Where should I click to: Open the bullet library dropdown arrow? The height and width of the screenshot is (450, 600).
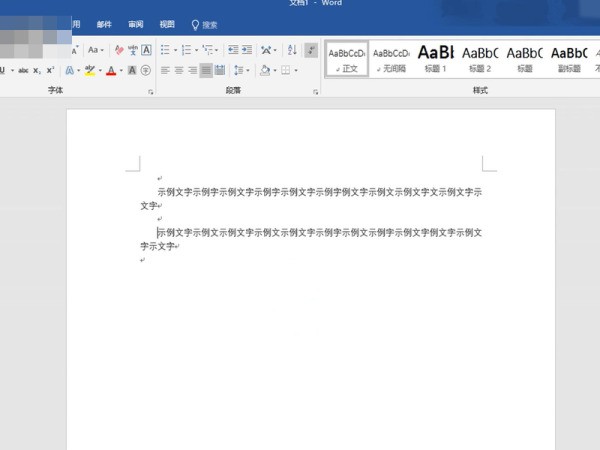click(175, 50)
